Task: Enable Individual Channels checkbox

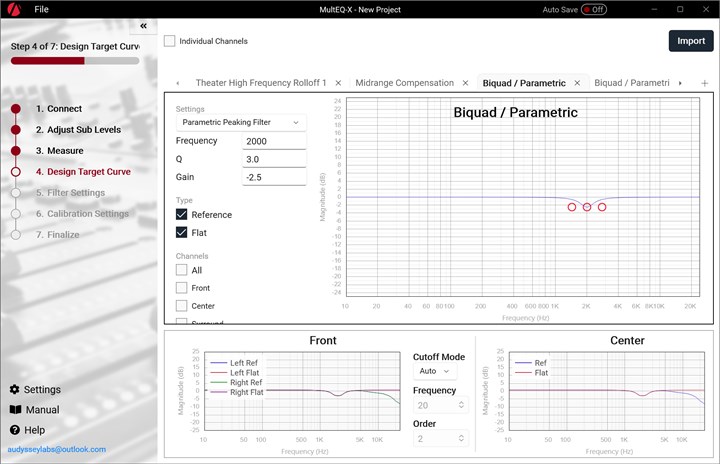Action: [x=169, y=41]
